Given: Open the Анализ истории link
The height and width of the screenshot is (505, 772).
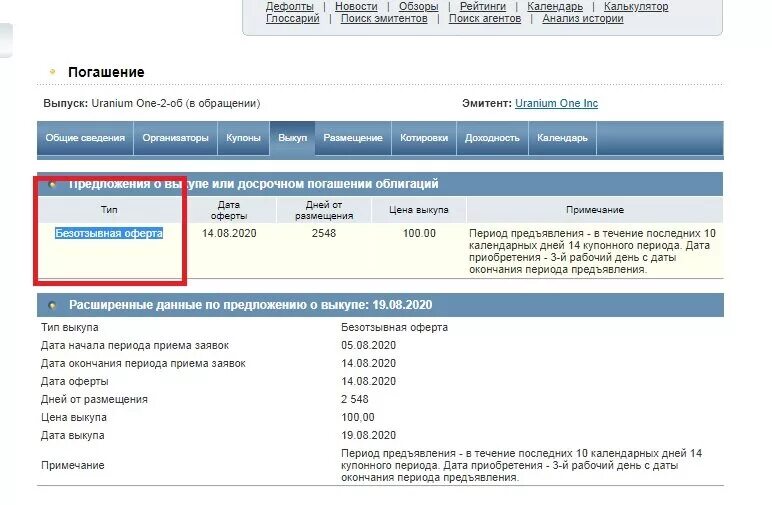Looking at the screenshot, I should click(x=583, y=19).
